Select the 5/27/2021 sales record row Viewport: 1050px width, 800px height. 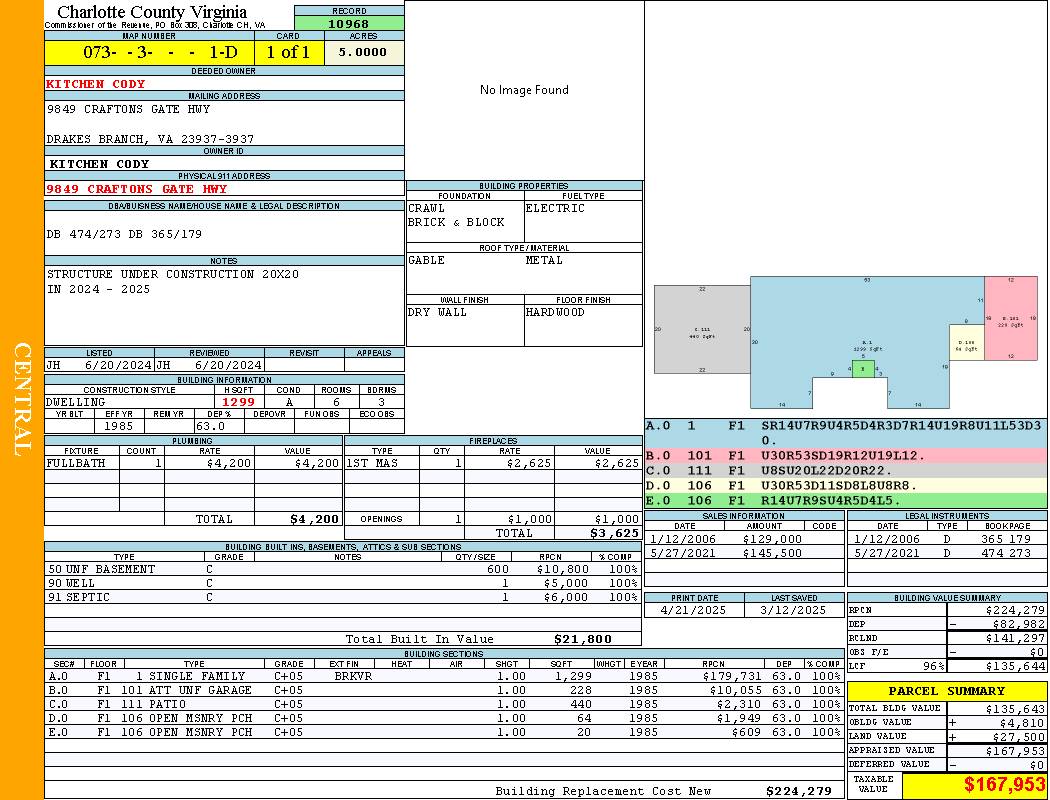click(744, 553)
